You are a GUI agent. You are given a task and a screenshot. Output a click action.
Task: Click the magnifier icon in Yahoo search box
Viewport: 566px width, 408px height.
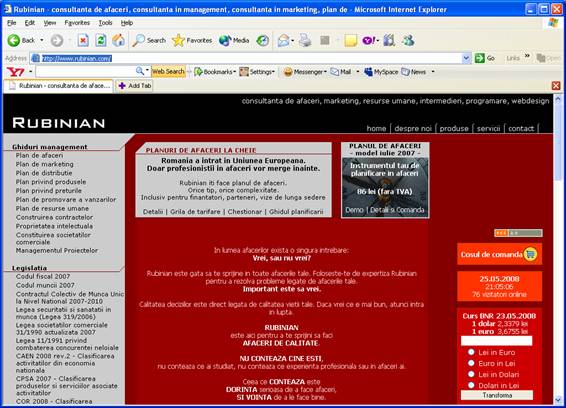[140, 71]
